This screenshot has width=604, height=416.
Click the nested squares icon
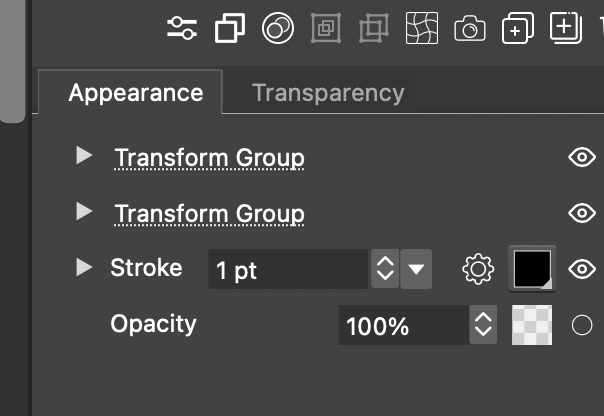pos(326,29)
